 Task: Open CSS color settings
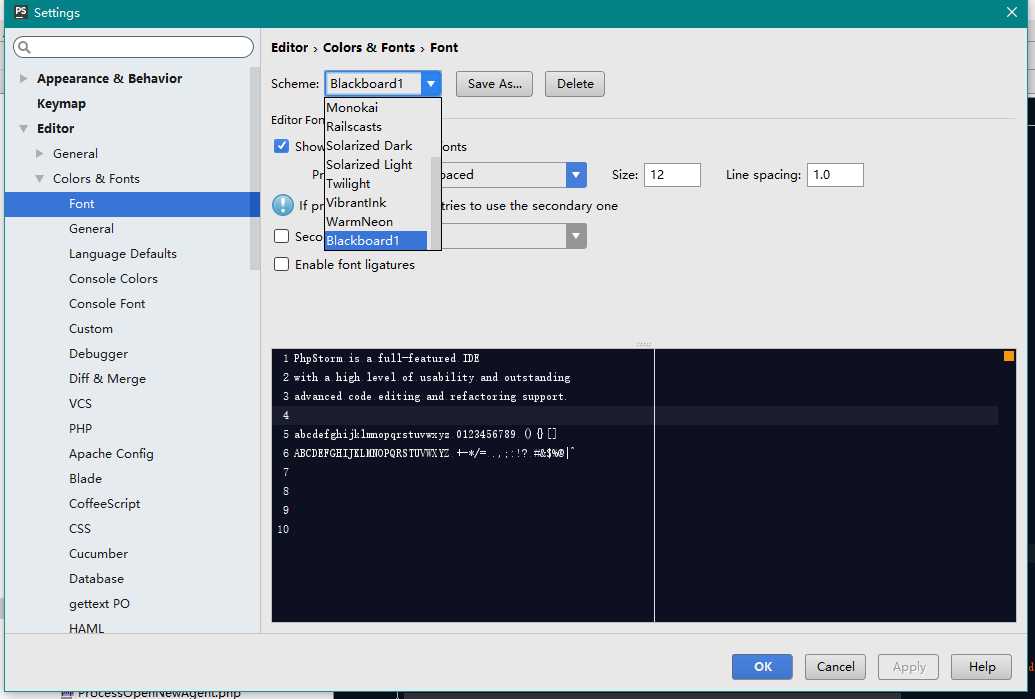[79, 529]
